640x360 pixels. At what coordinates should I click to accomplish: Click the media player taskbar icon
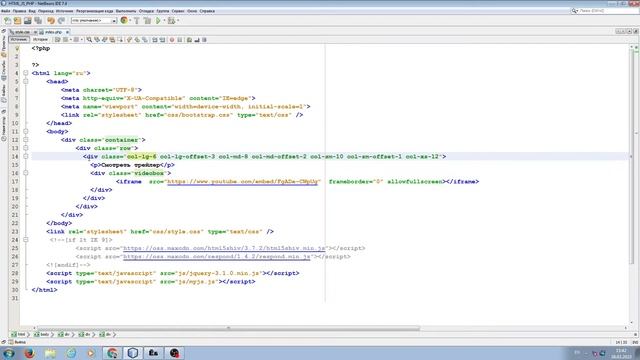tap(91, 353)
